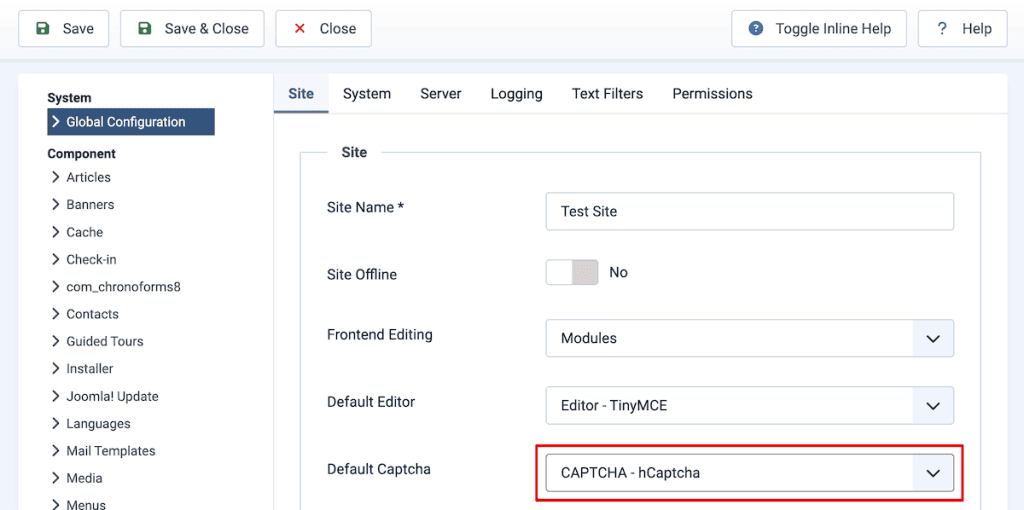Open the Frontend Editing dropdown
Screen dimensions: 1024x510
[x=750, y=338]
